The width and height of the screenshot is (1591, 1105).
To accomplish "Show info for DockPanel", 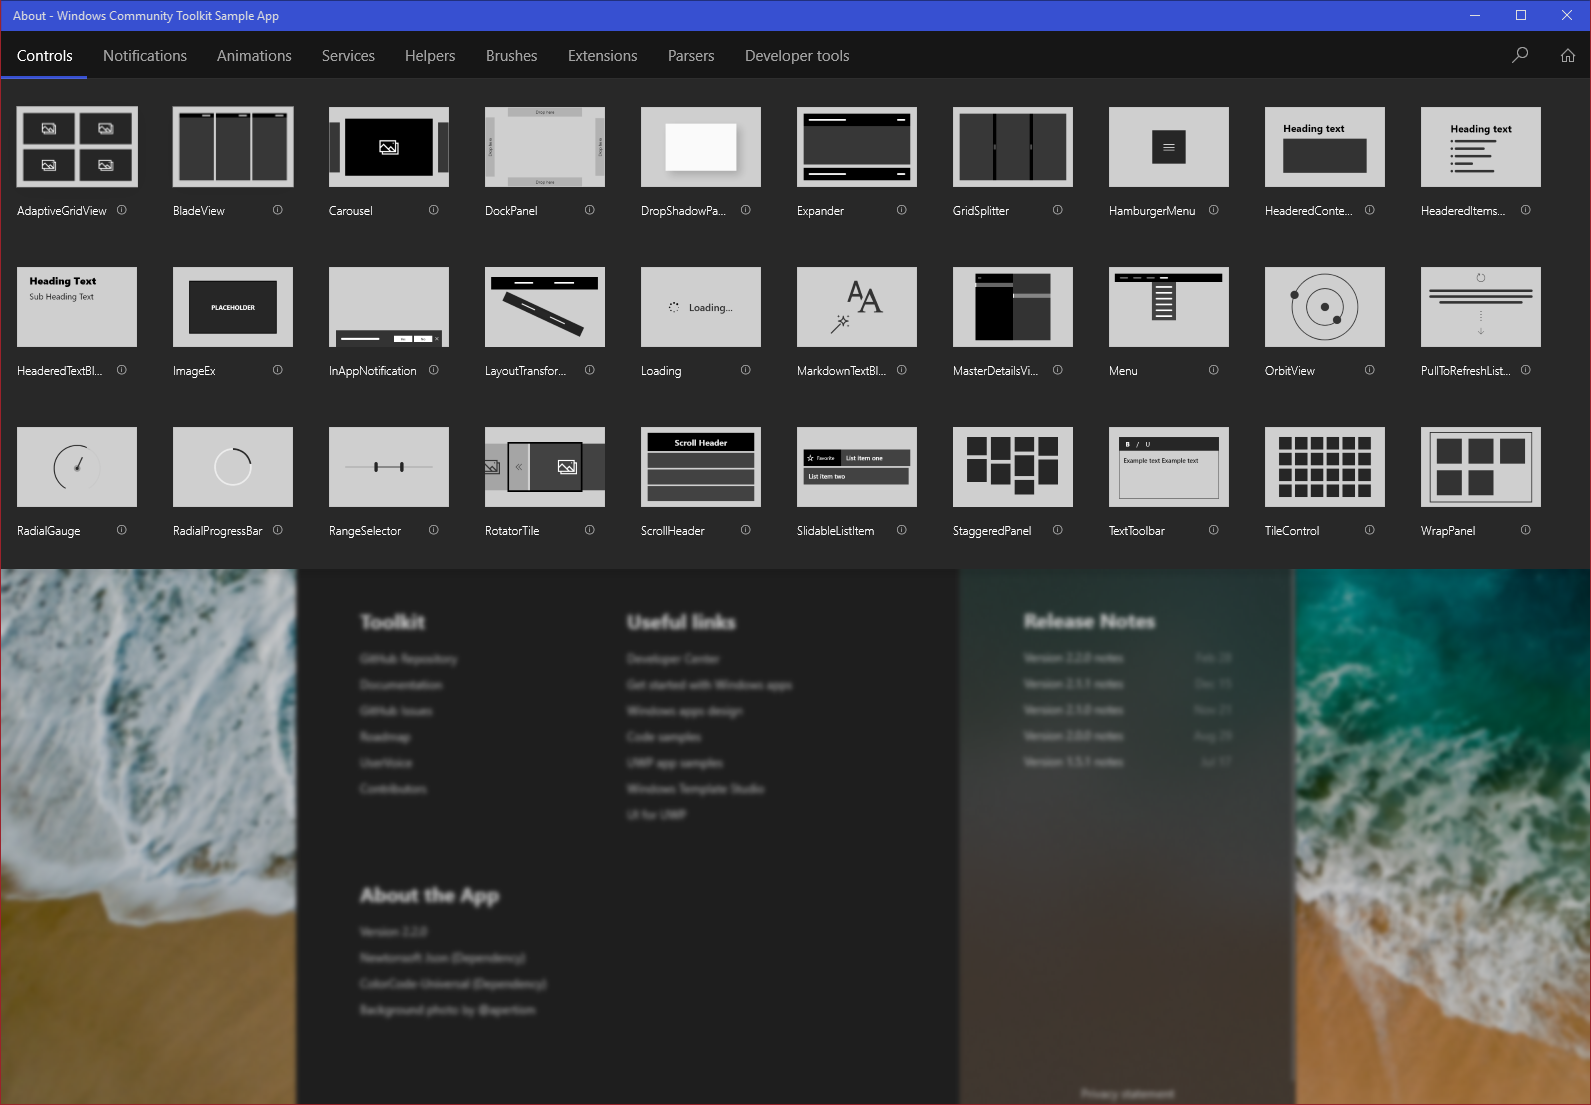I will coord(590,210).
